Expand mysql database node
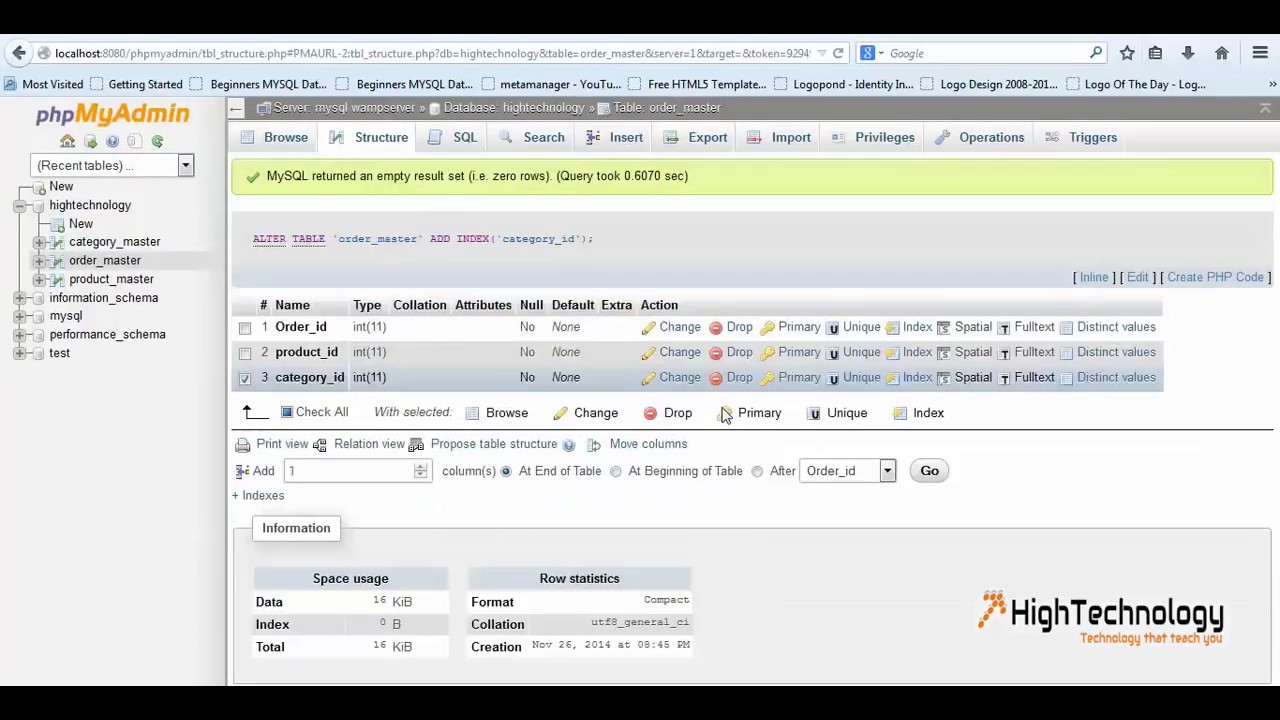Viewport: 1280px width, 720px height. pyautogui.click(x=19, y=316)
